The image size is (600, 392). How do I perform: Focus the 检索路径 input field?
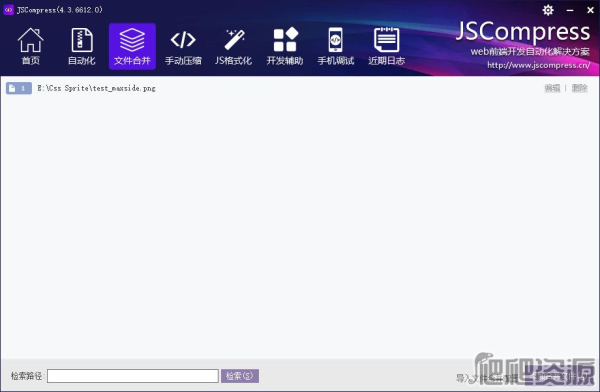133,376
